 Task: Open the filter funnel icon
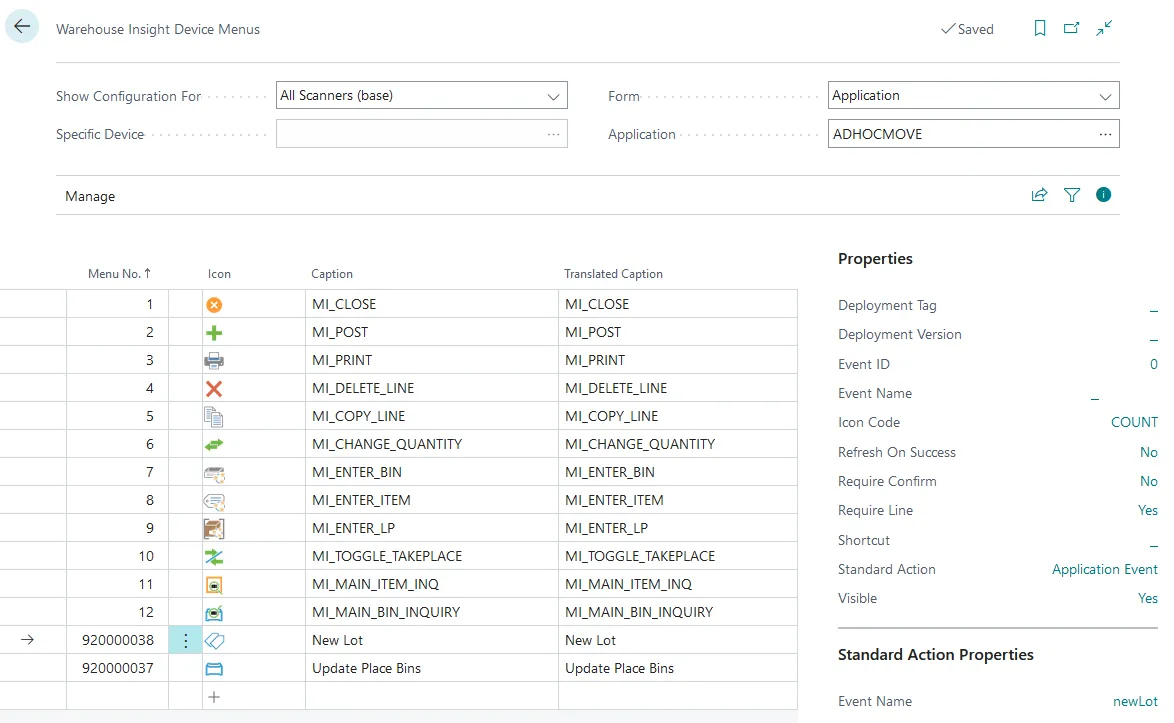(x=1072, y=196)
